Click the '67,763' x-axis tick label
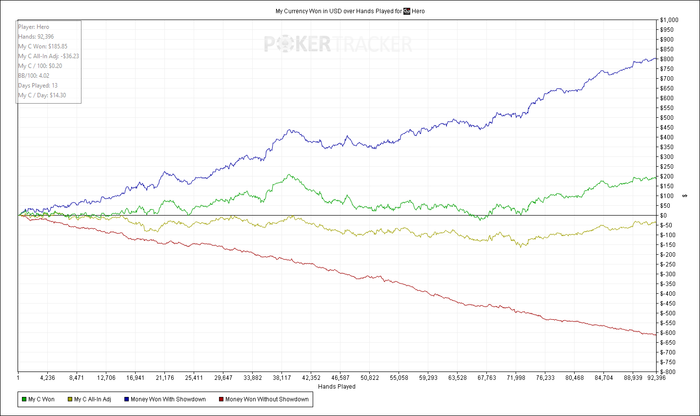Screen dimensions: 700x416 click(487, 378)
